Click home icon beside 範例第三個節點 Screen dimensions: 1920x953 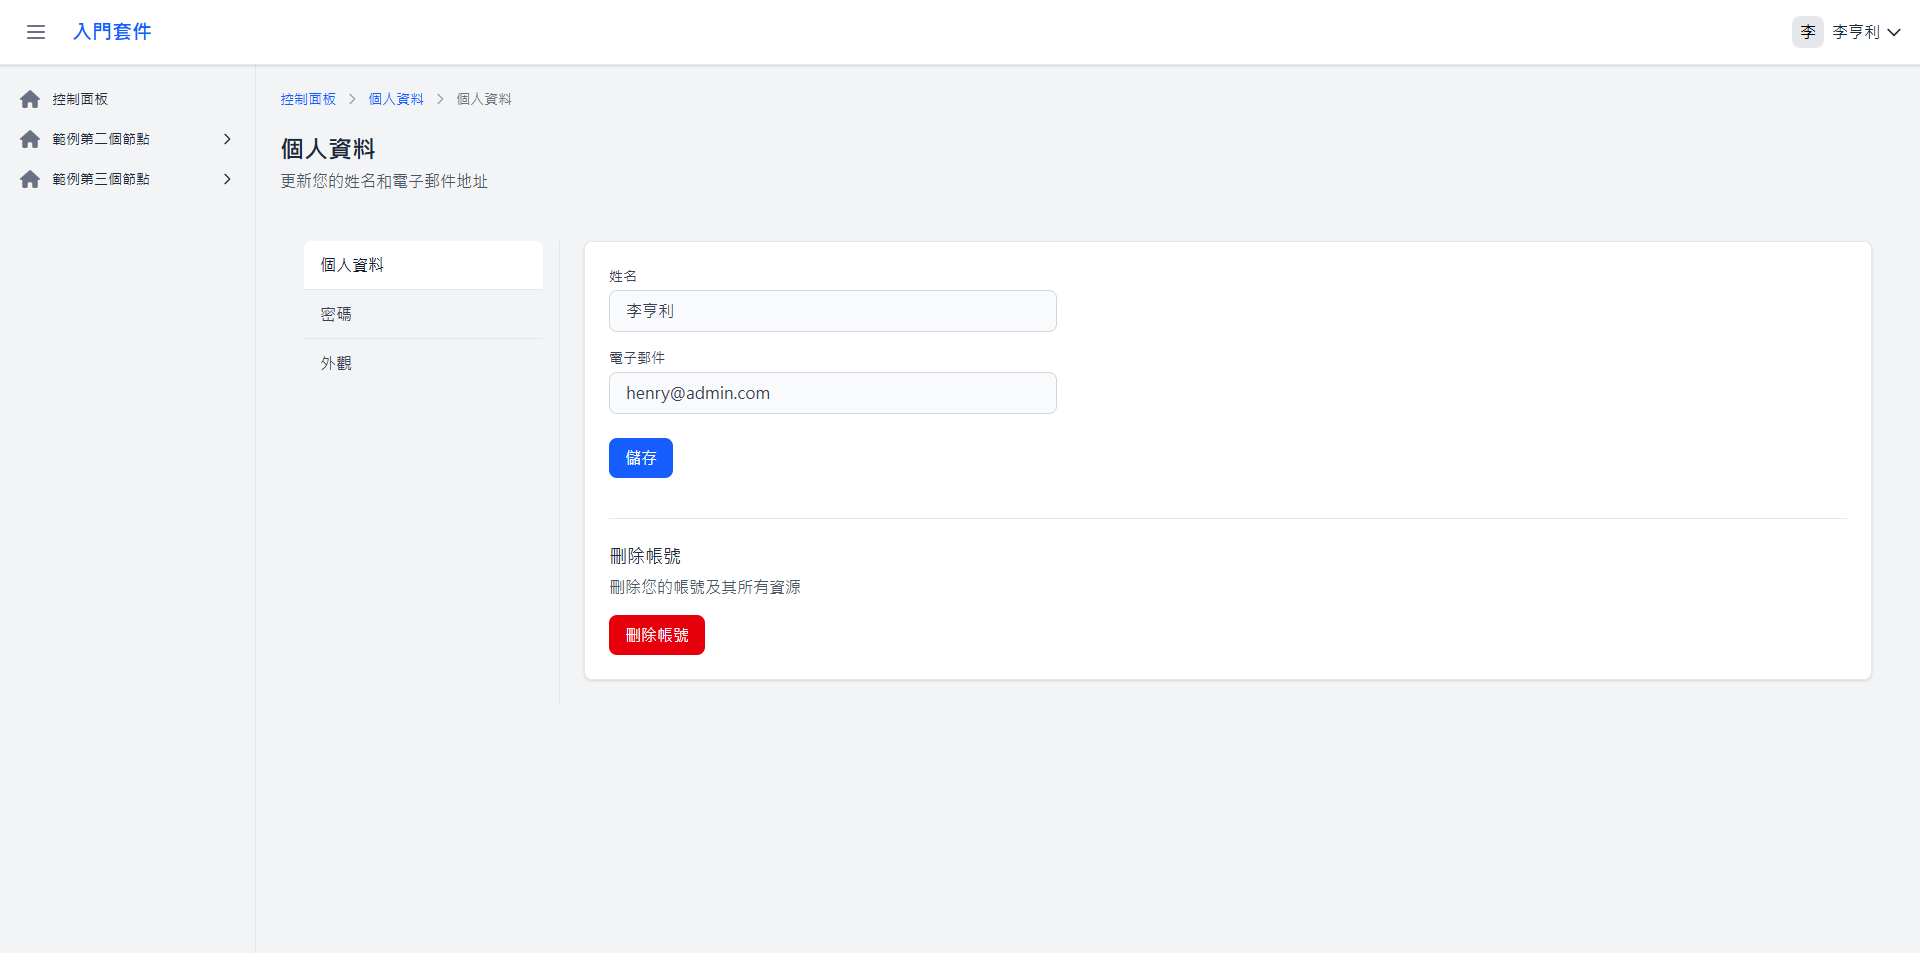point(30,179)
